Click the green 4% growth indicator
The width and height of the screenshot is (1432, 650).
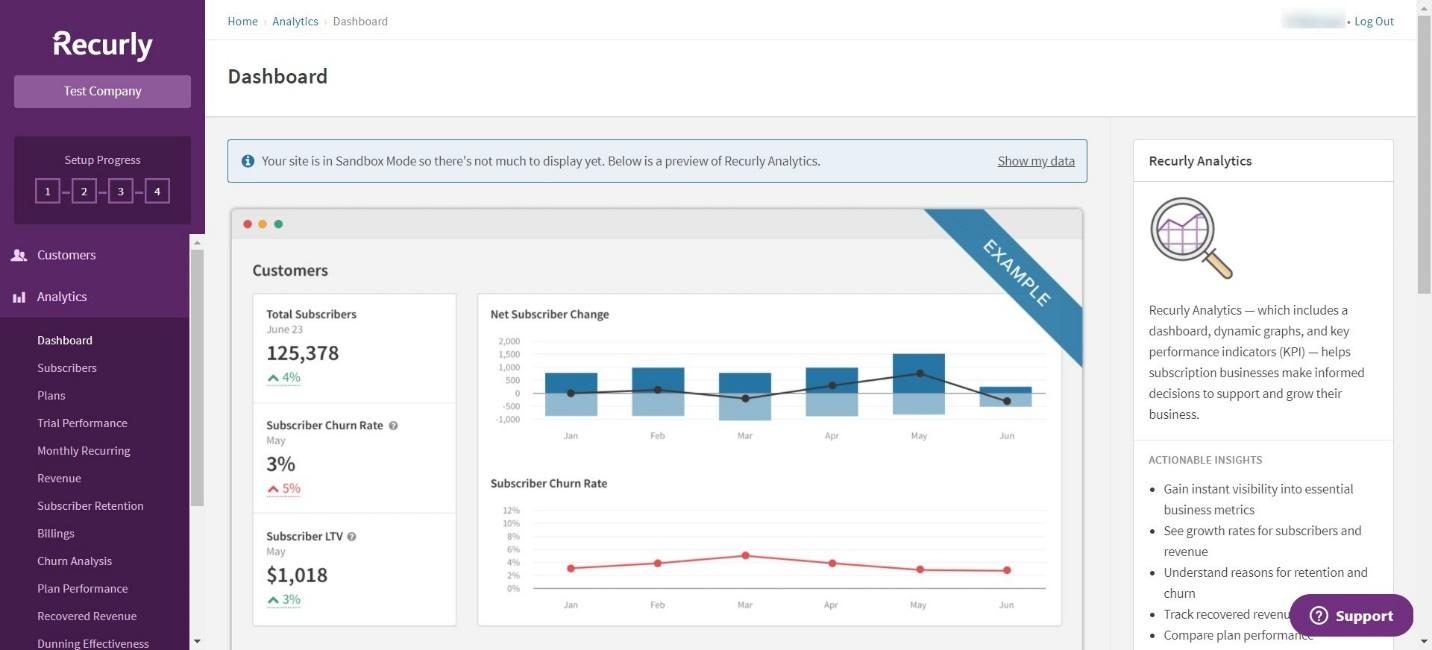[x=284, y=378]
